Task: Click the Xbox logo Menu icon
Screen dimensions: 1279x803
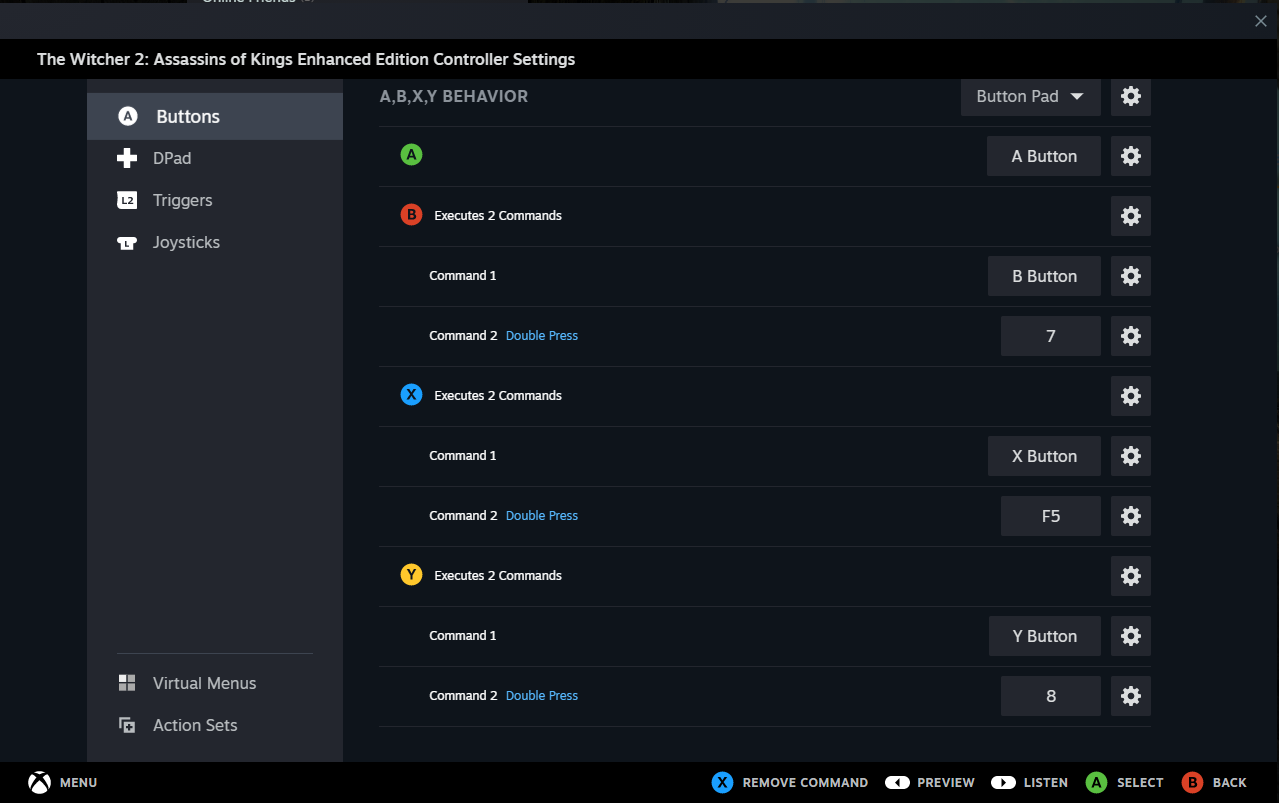Action: 39,782
